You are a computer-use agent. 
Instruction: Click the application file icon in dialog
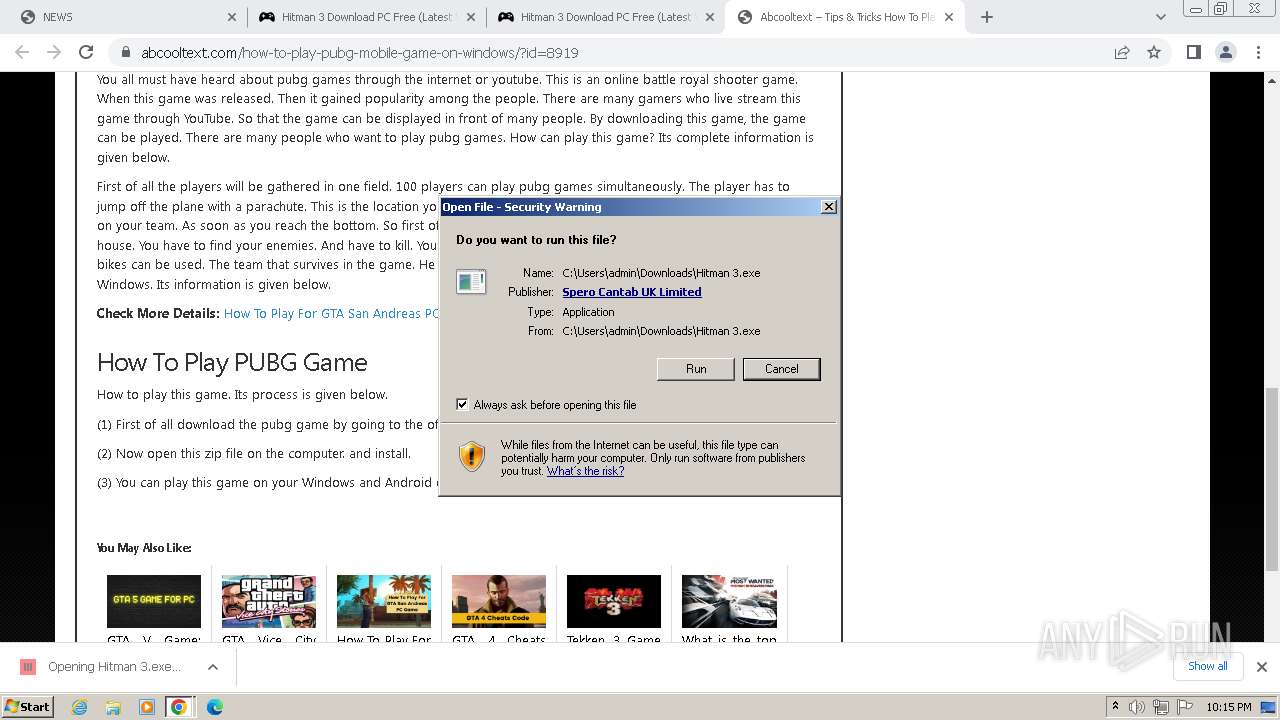coord(471,282)
